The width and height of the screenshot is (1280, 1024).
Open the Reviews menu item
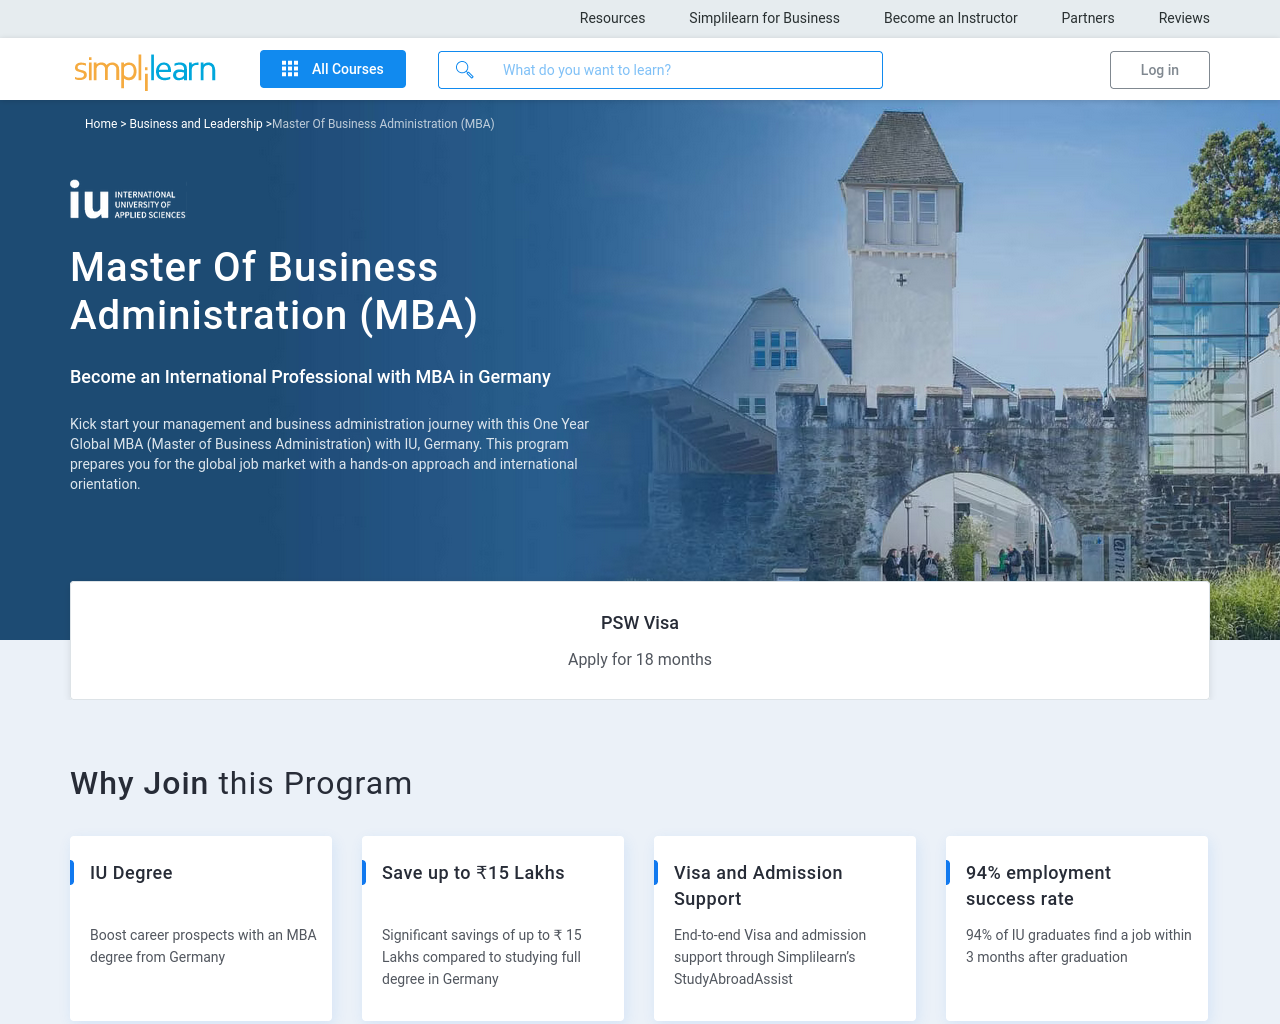1184,18
